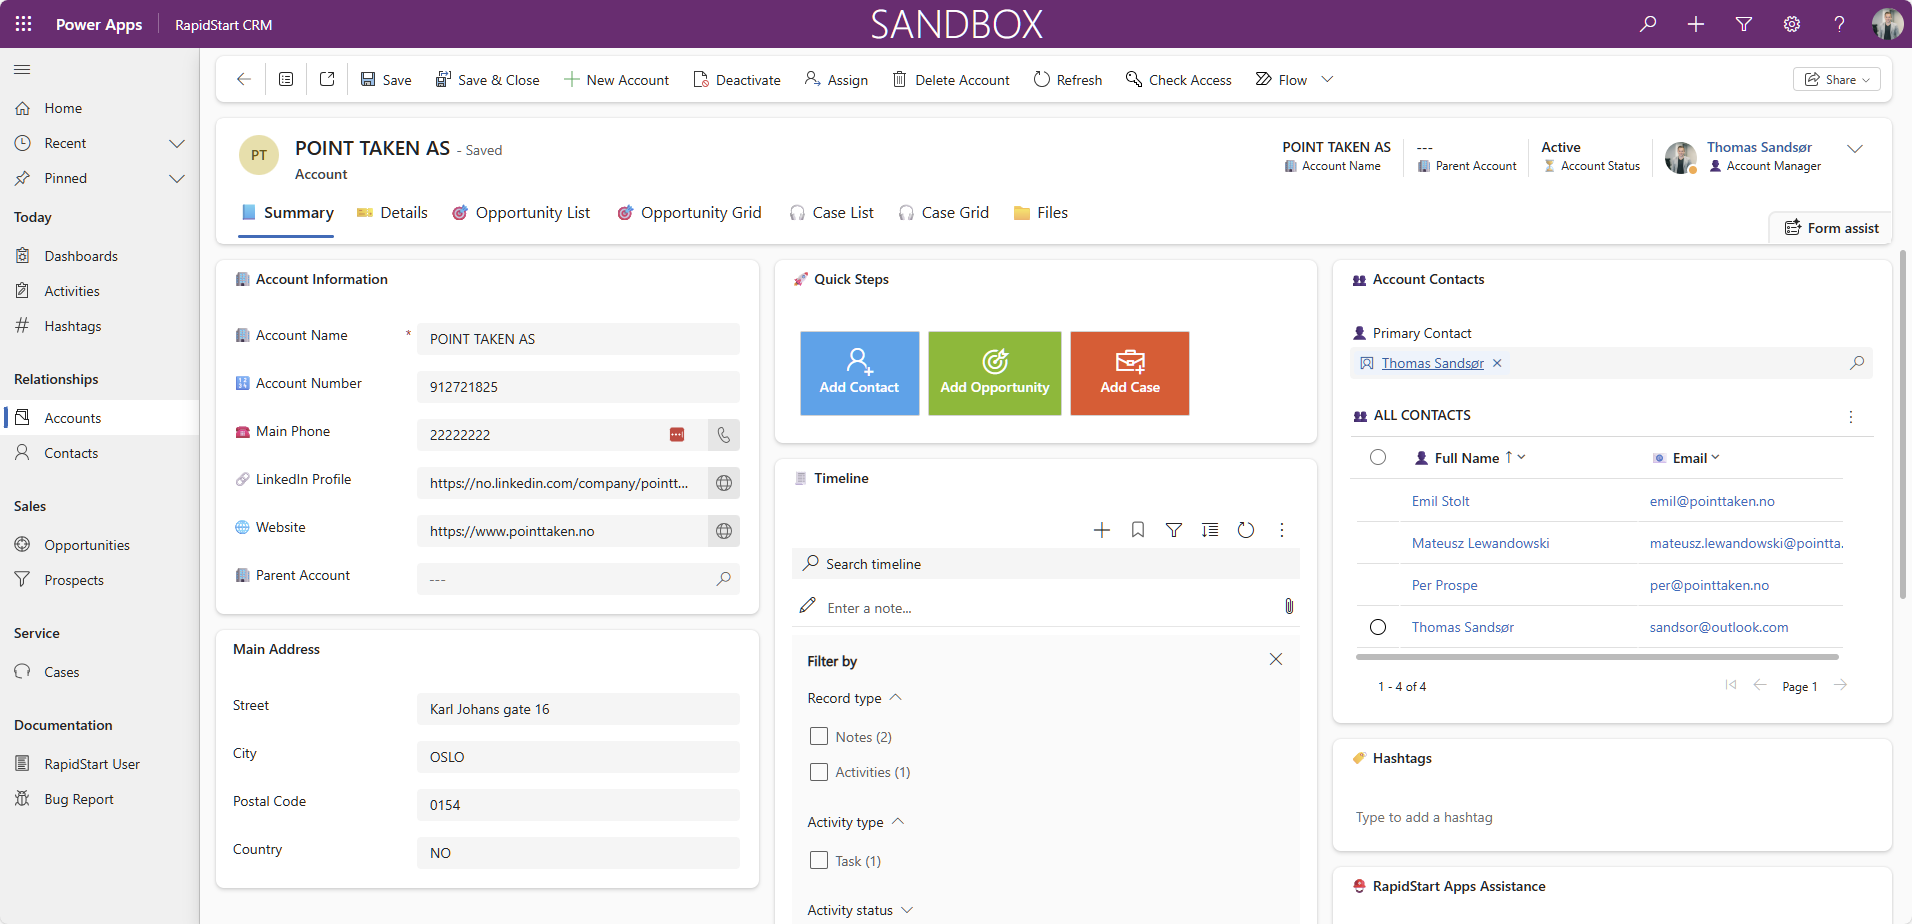Switch to the Details tab
Viewport: 1912px width, 924px height.
pos(392,212)
